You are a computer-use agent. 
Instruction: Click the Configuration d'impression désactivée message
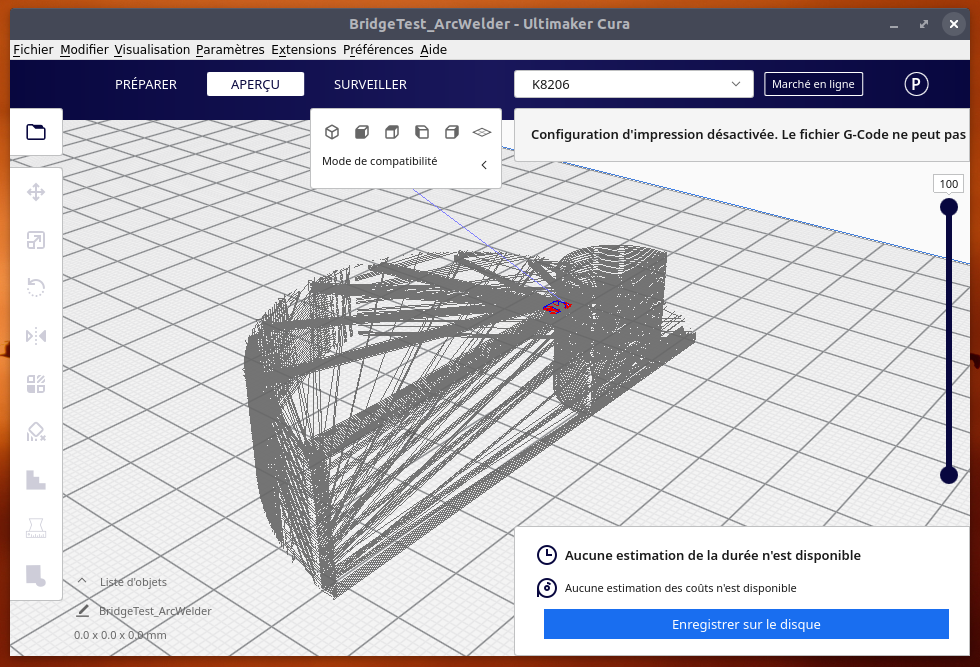(x=748, y=134)
